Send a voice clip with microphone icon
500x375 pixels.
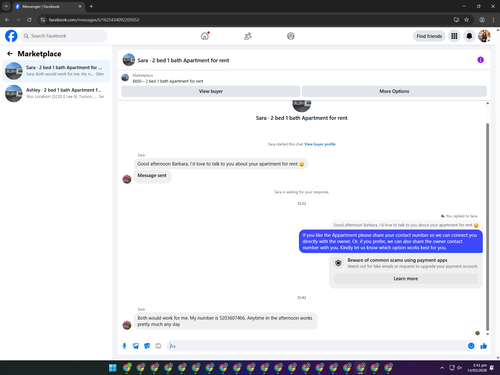point(124,346)
